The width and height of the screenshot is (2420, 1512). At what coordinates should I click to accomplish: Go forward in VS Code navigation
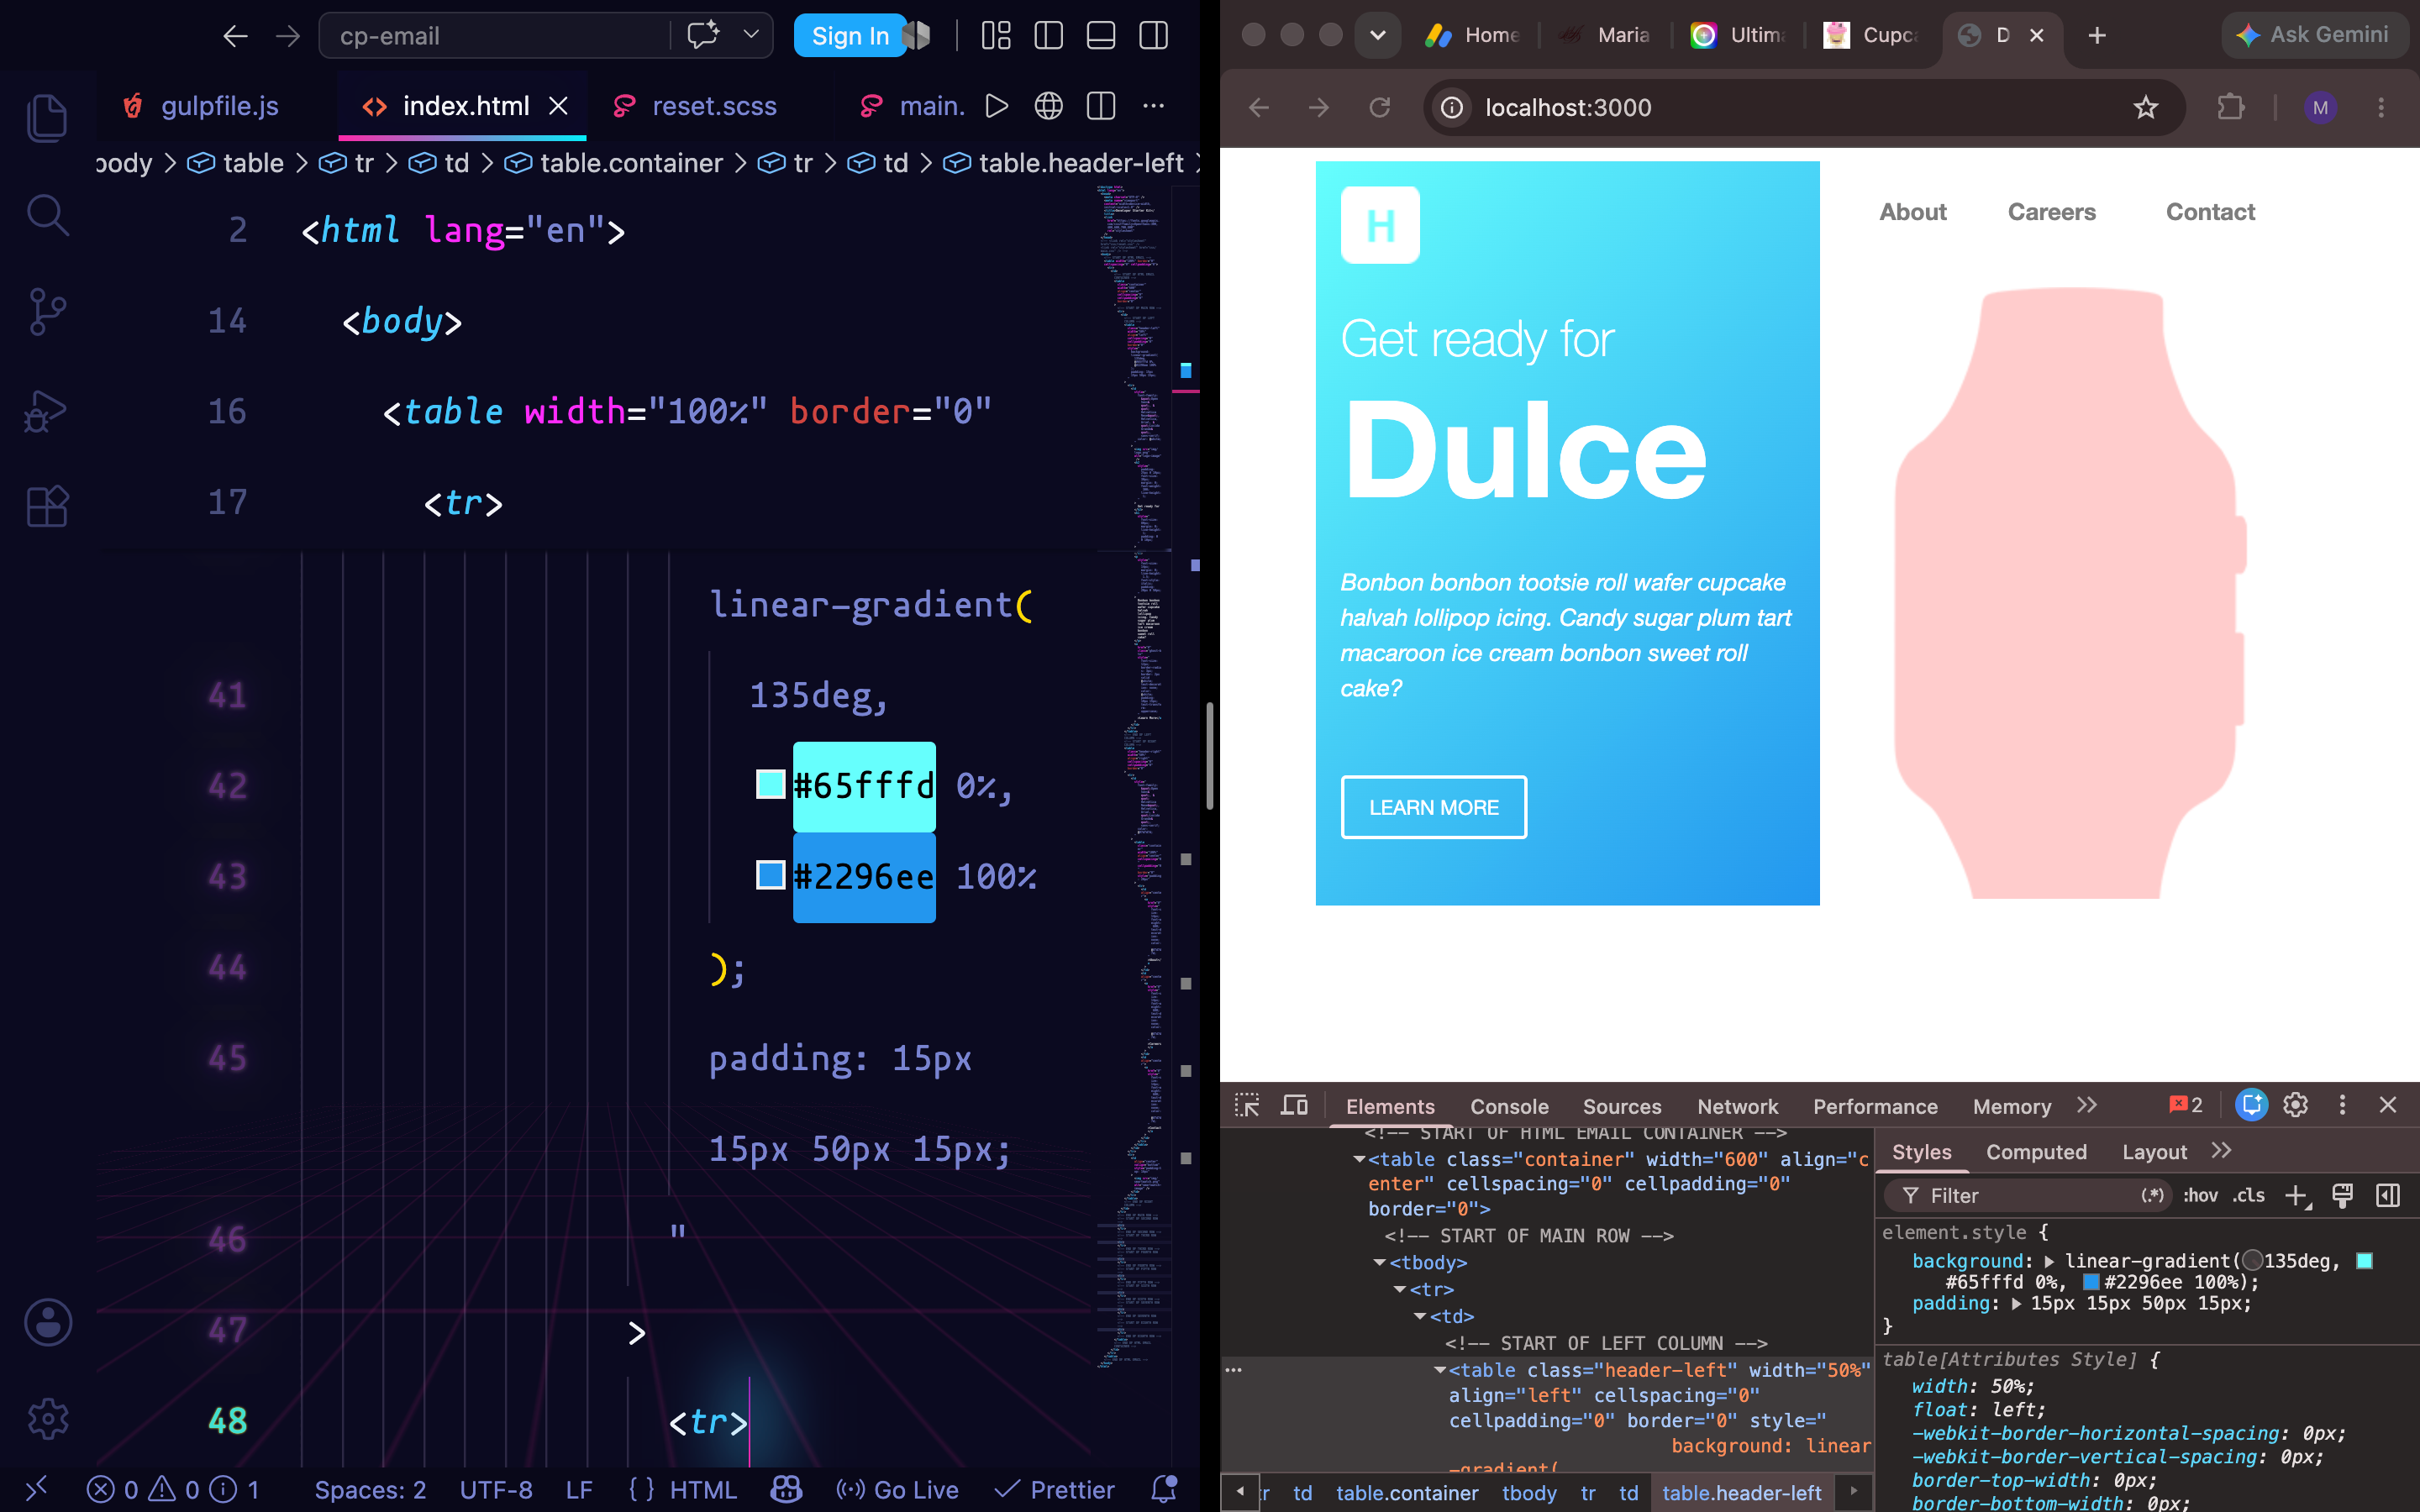(288, 36)
